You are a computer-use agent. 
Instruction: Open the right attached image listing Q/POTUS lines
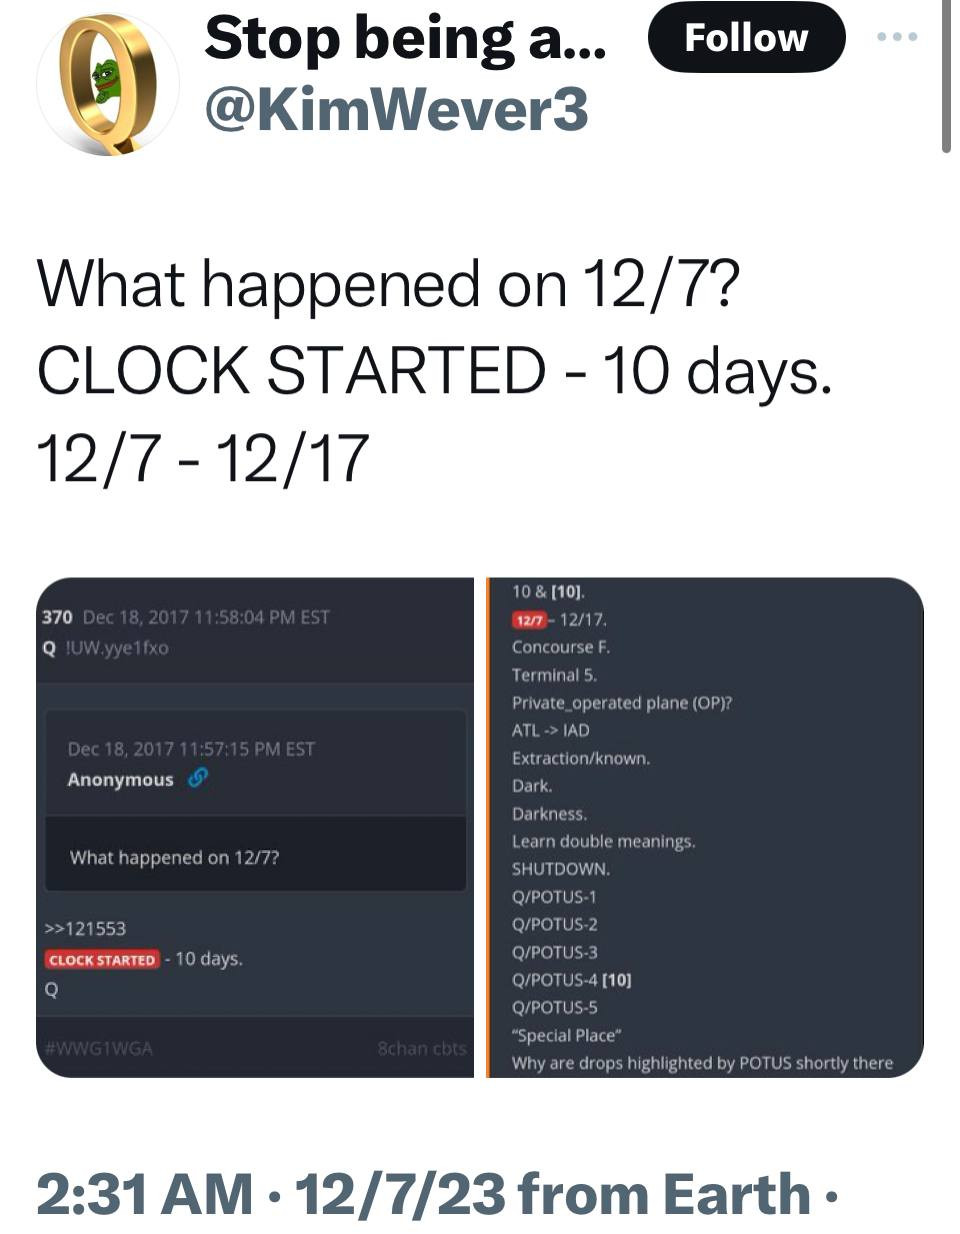click(705, 826)
